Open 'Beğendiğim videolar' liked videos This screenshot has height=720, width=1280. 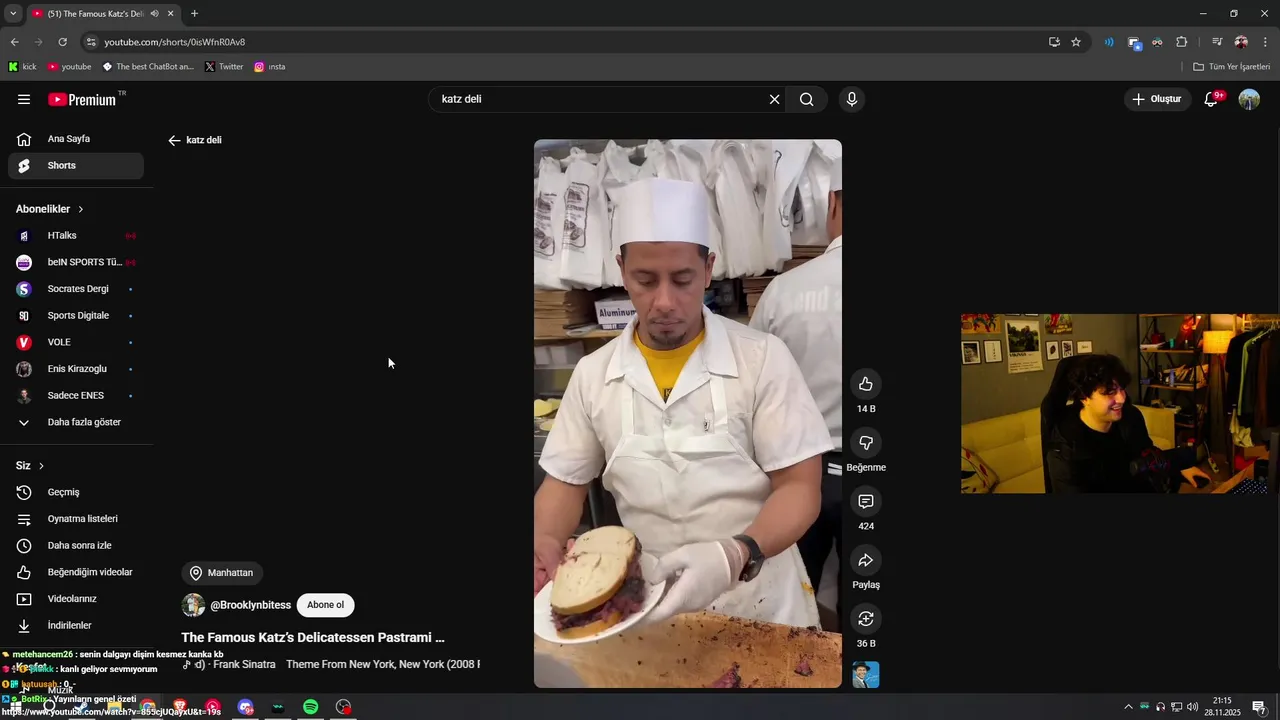76,572
